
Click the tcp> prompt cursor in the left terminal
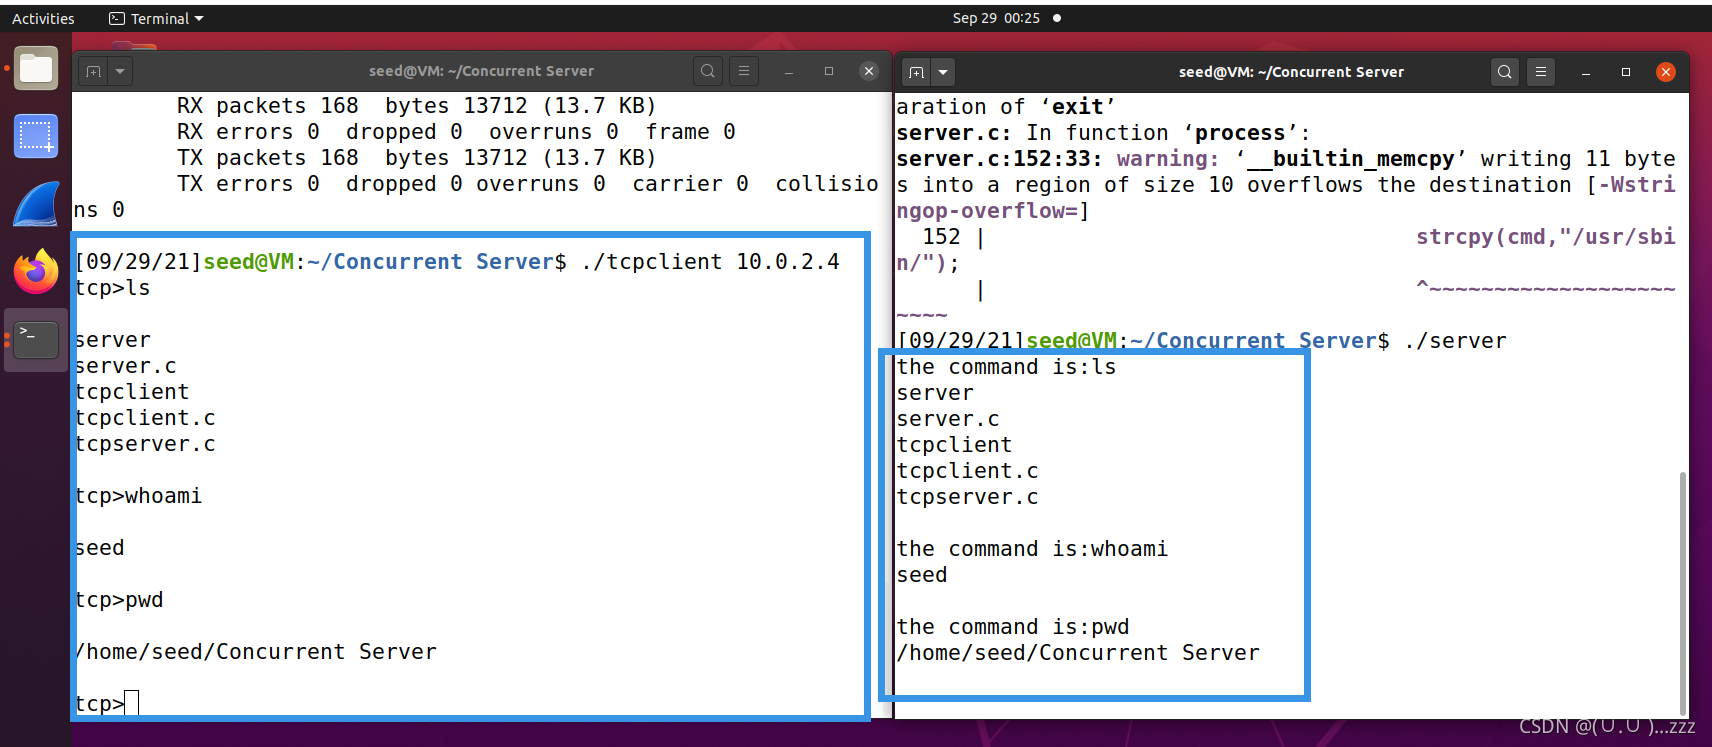click(x=131, y=704)
